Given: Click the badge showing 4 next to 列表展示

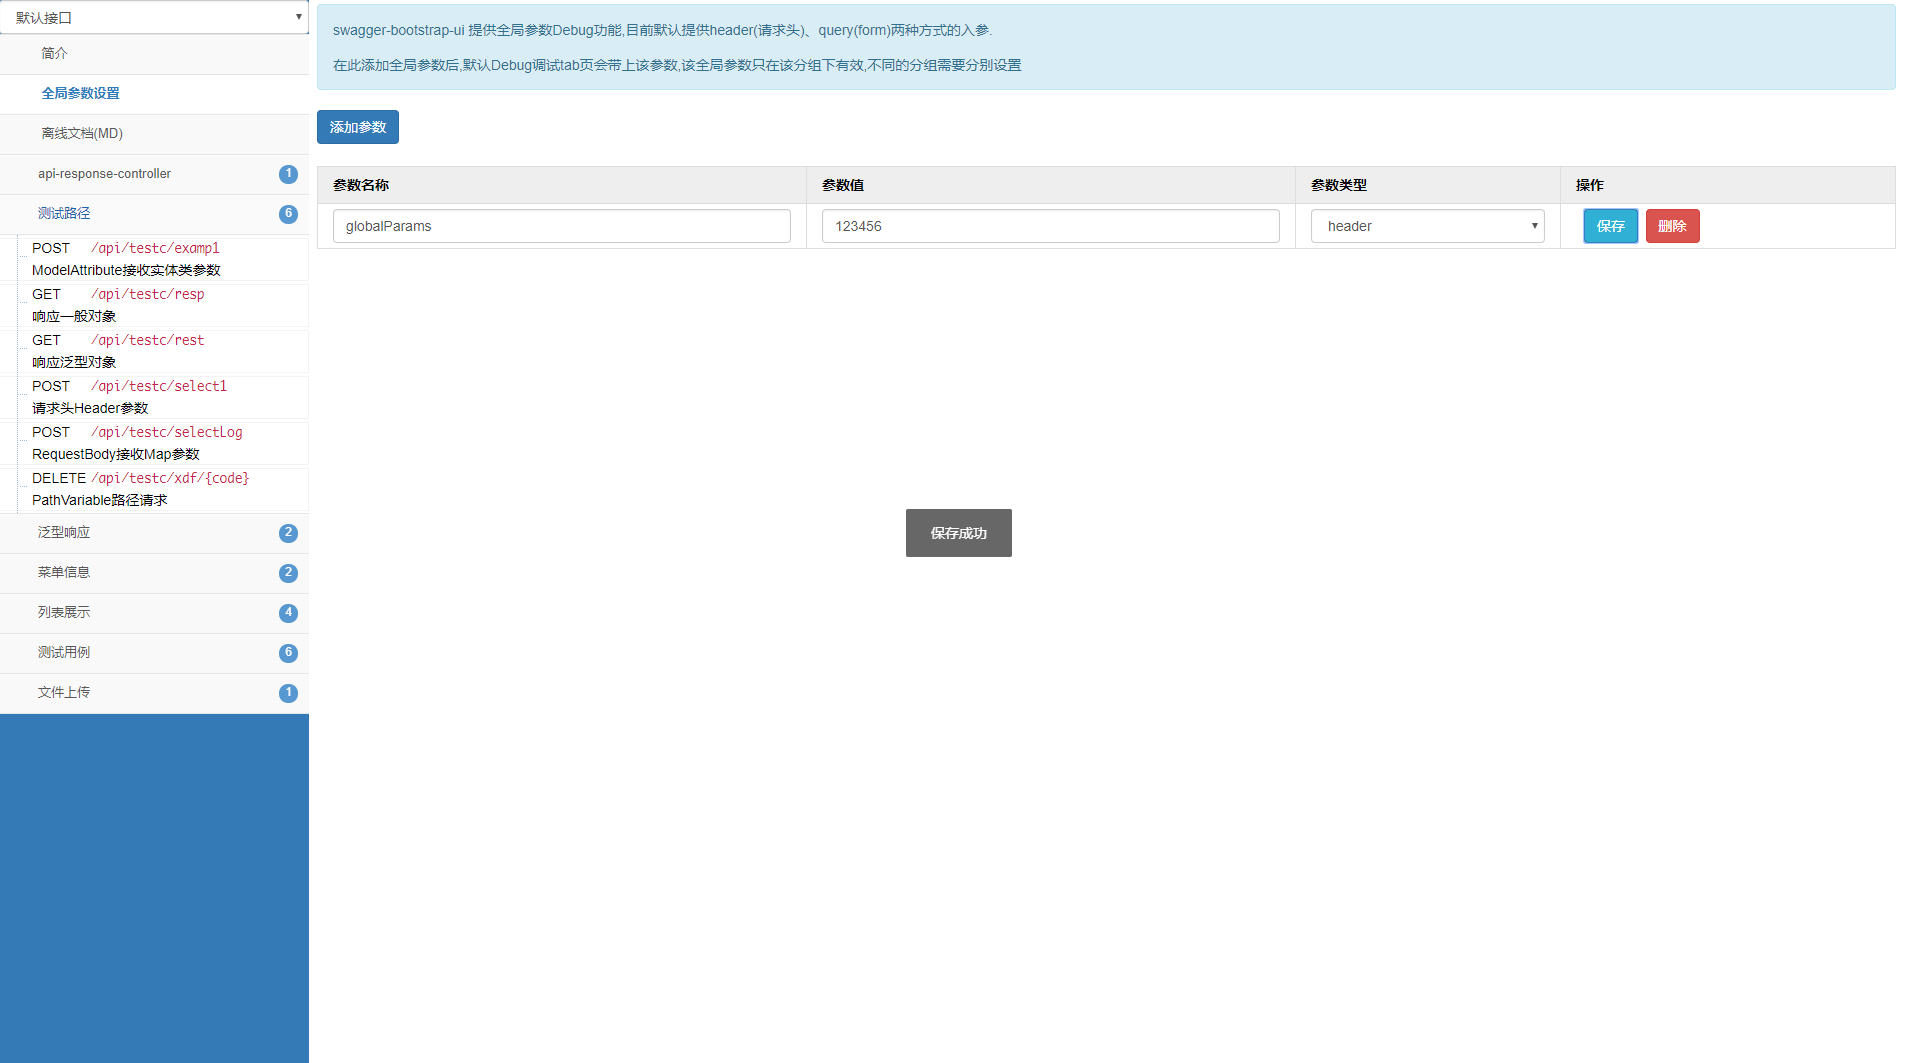Looking at the screenshot, I should coord(288,613).
